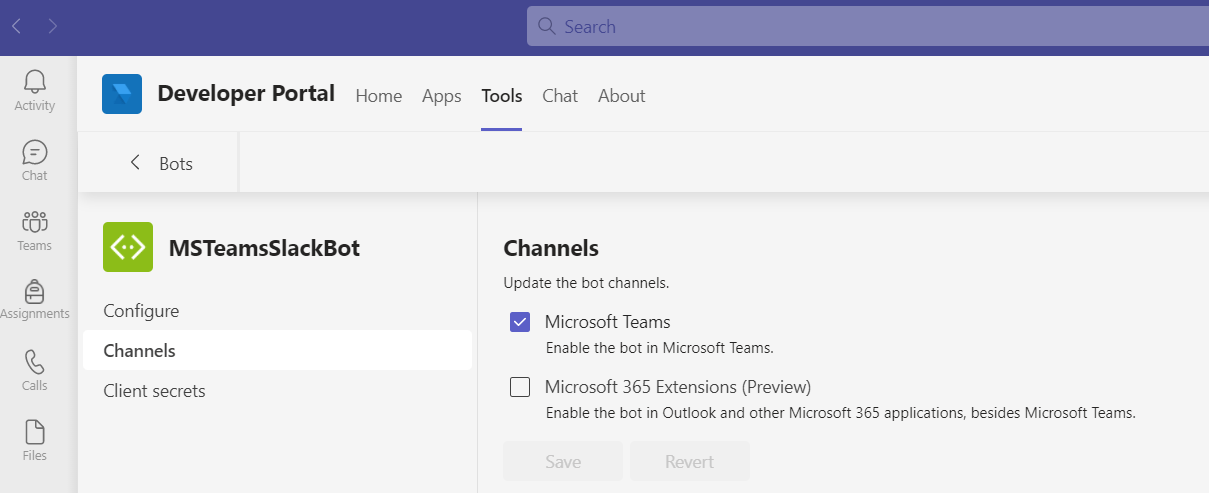Image resolution: width=1209 pixels, height=493 pixels.
Task: Focus the Search input field
Action: click(x=868, y=27)
